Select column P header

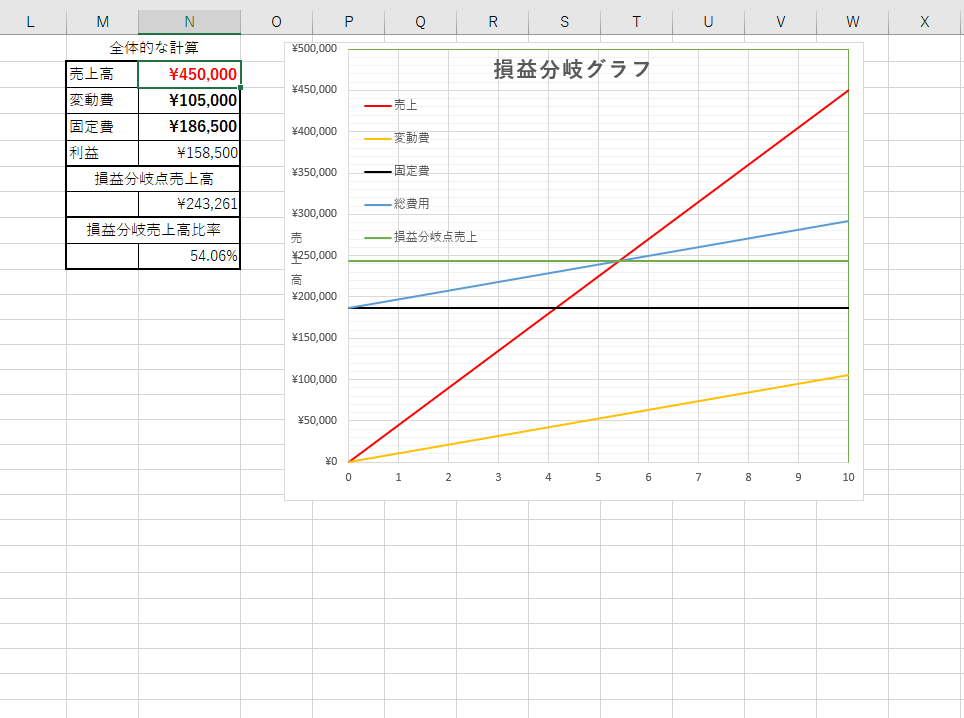click(x=349, y=22)
